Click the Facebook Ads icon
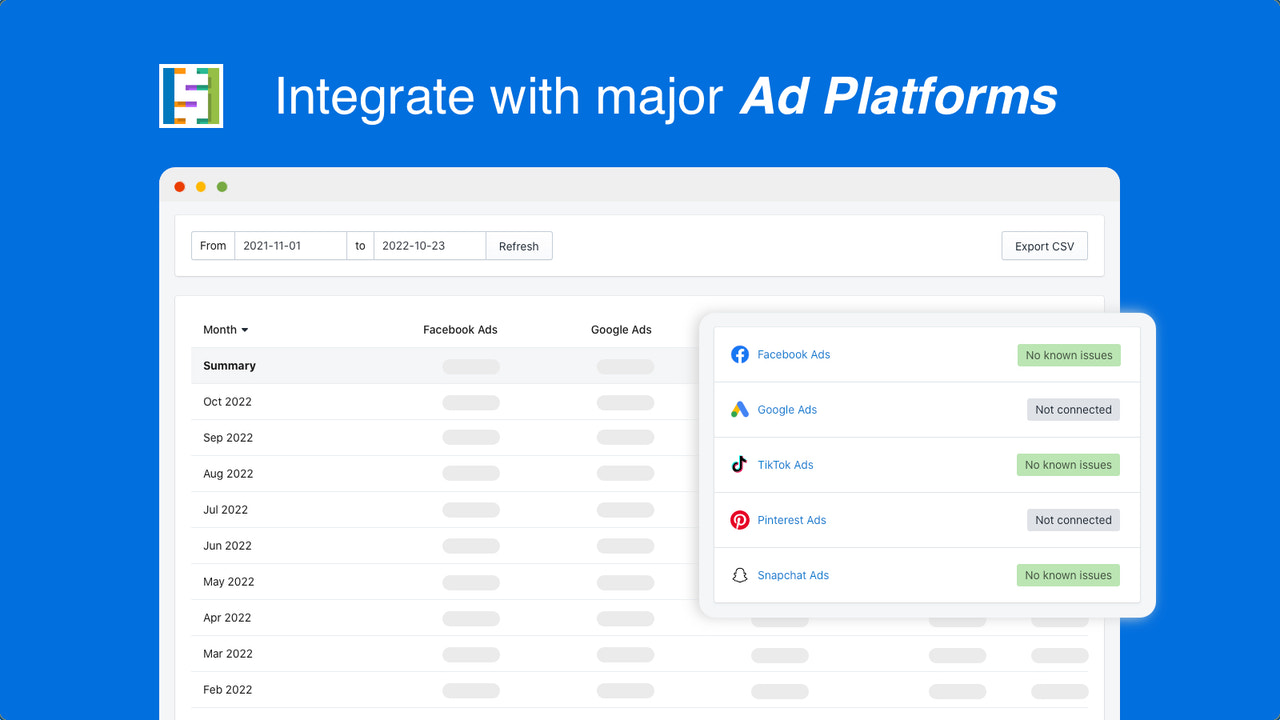Image resolution: width=1280 pixels, height=720 pixels. tap(740, 354)
